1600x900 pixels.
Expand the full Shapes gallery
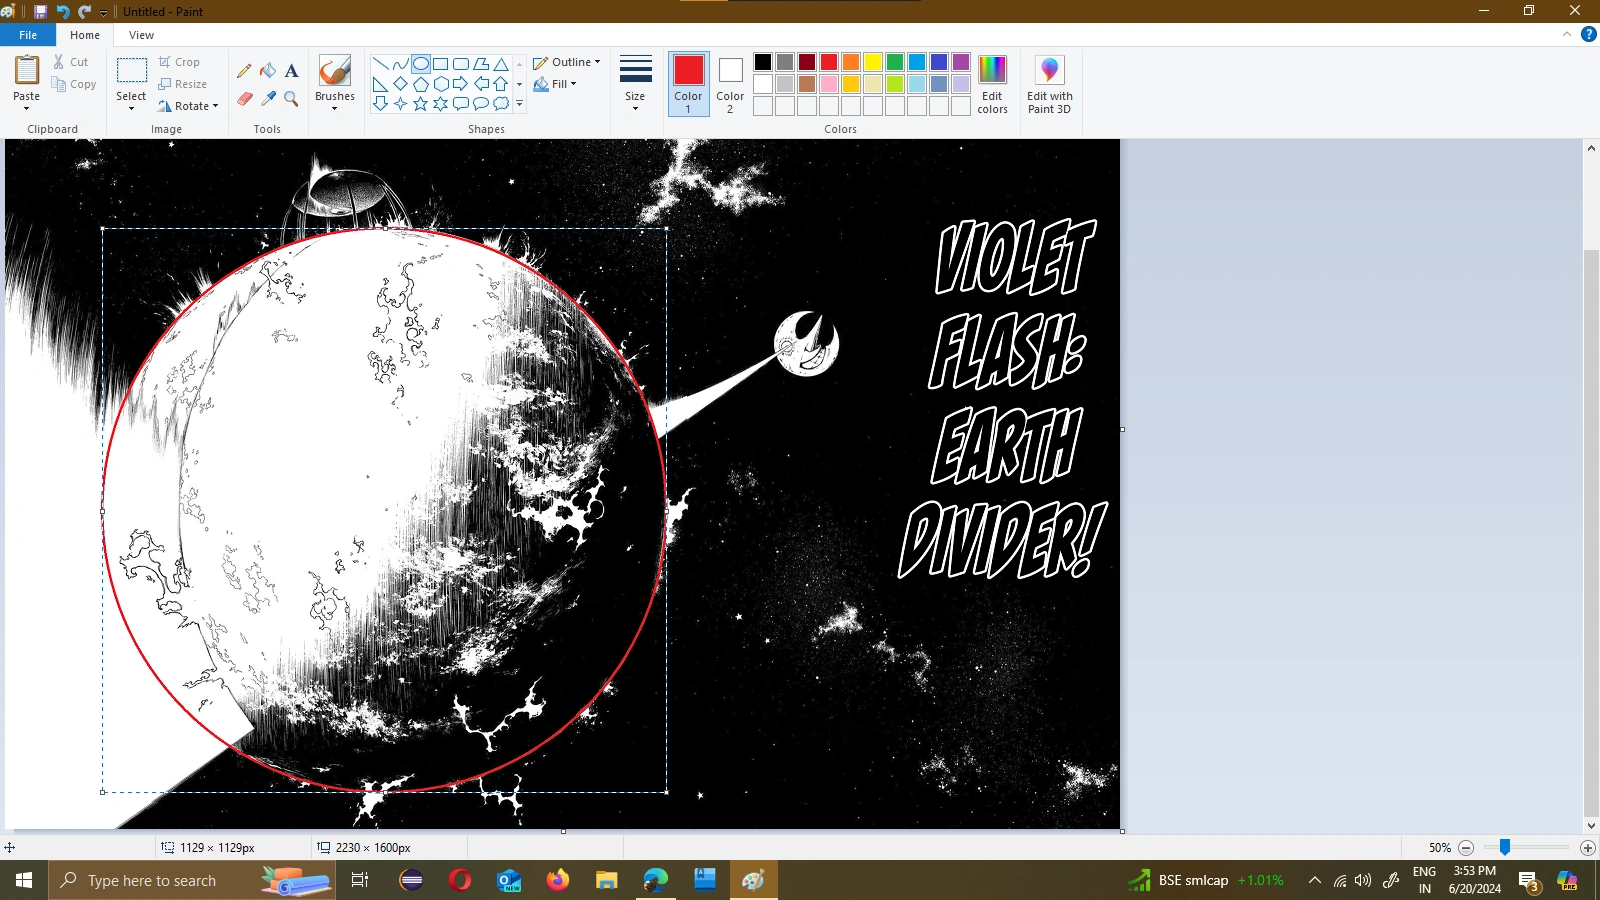(x=519, y=103)
